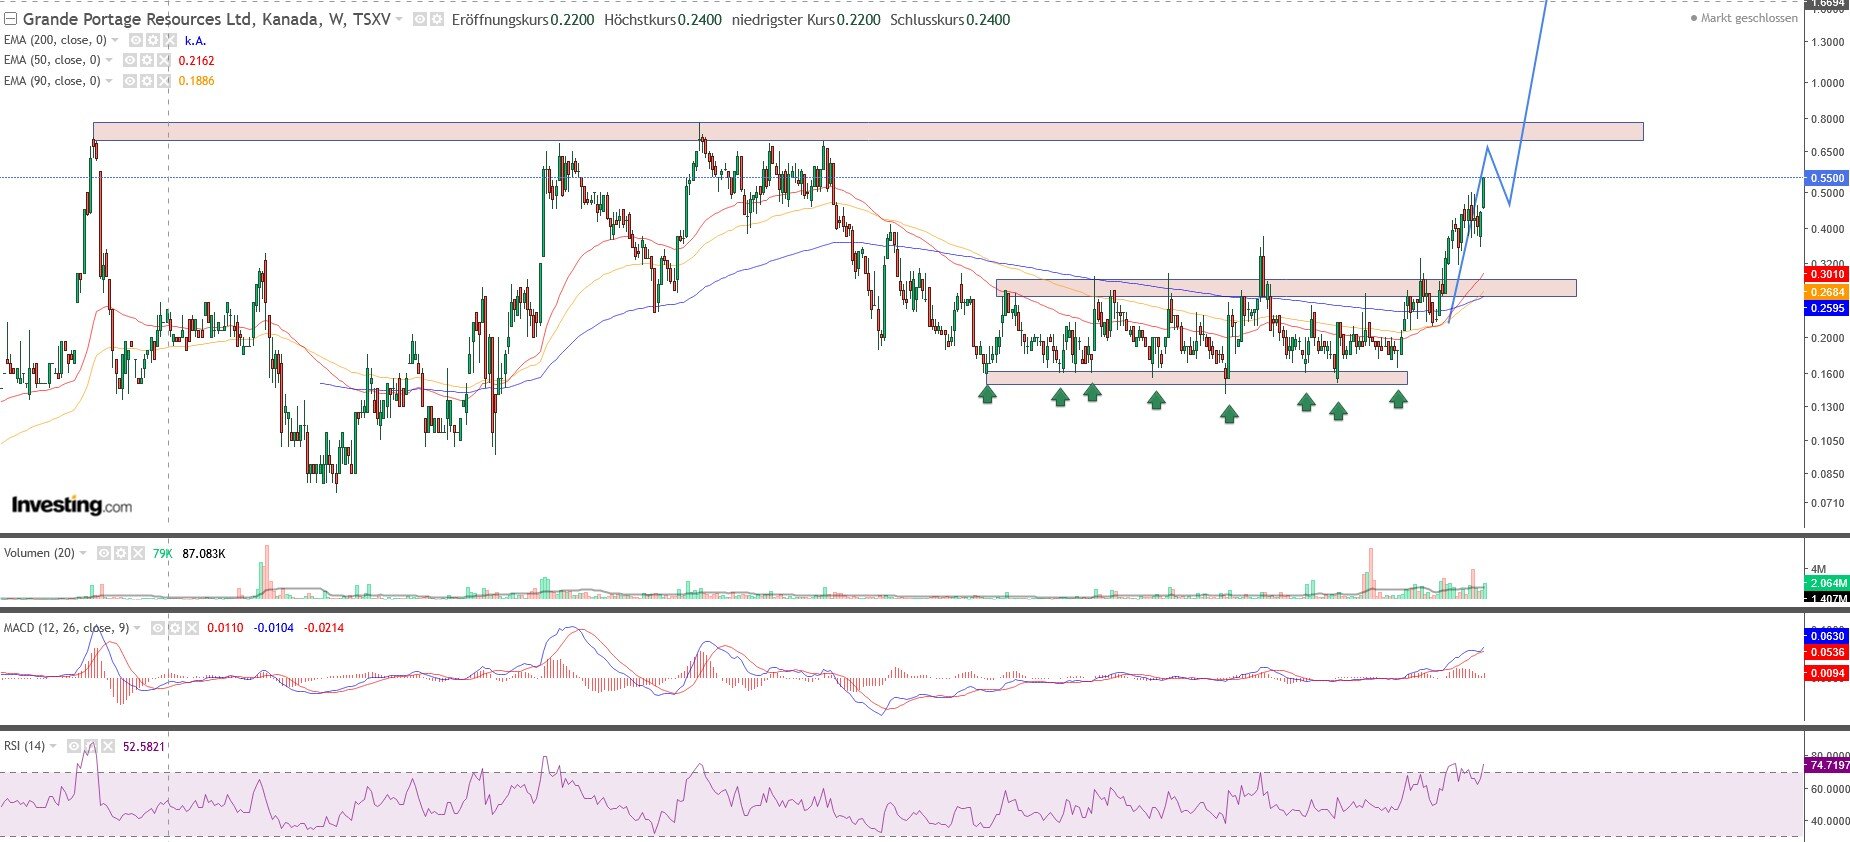This screenshot has height=842, width=1850.
Task: Hide EMA 200 line via eye icon
Action: click(135, 40)
